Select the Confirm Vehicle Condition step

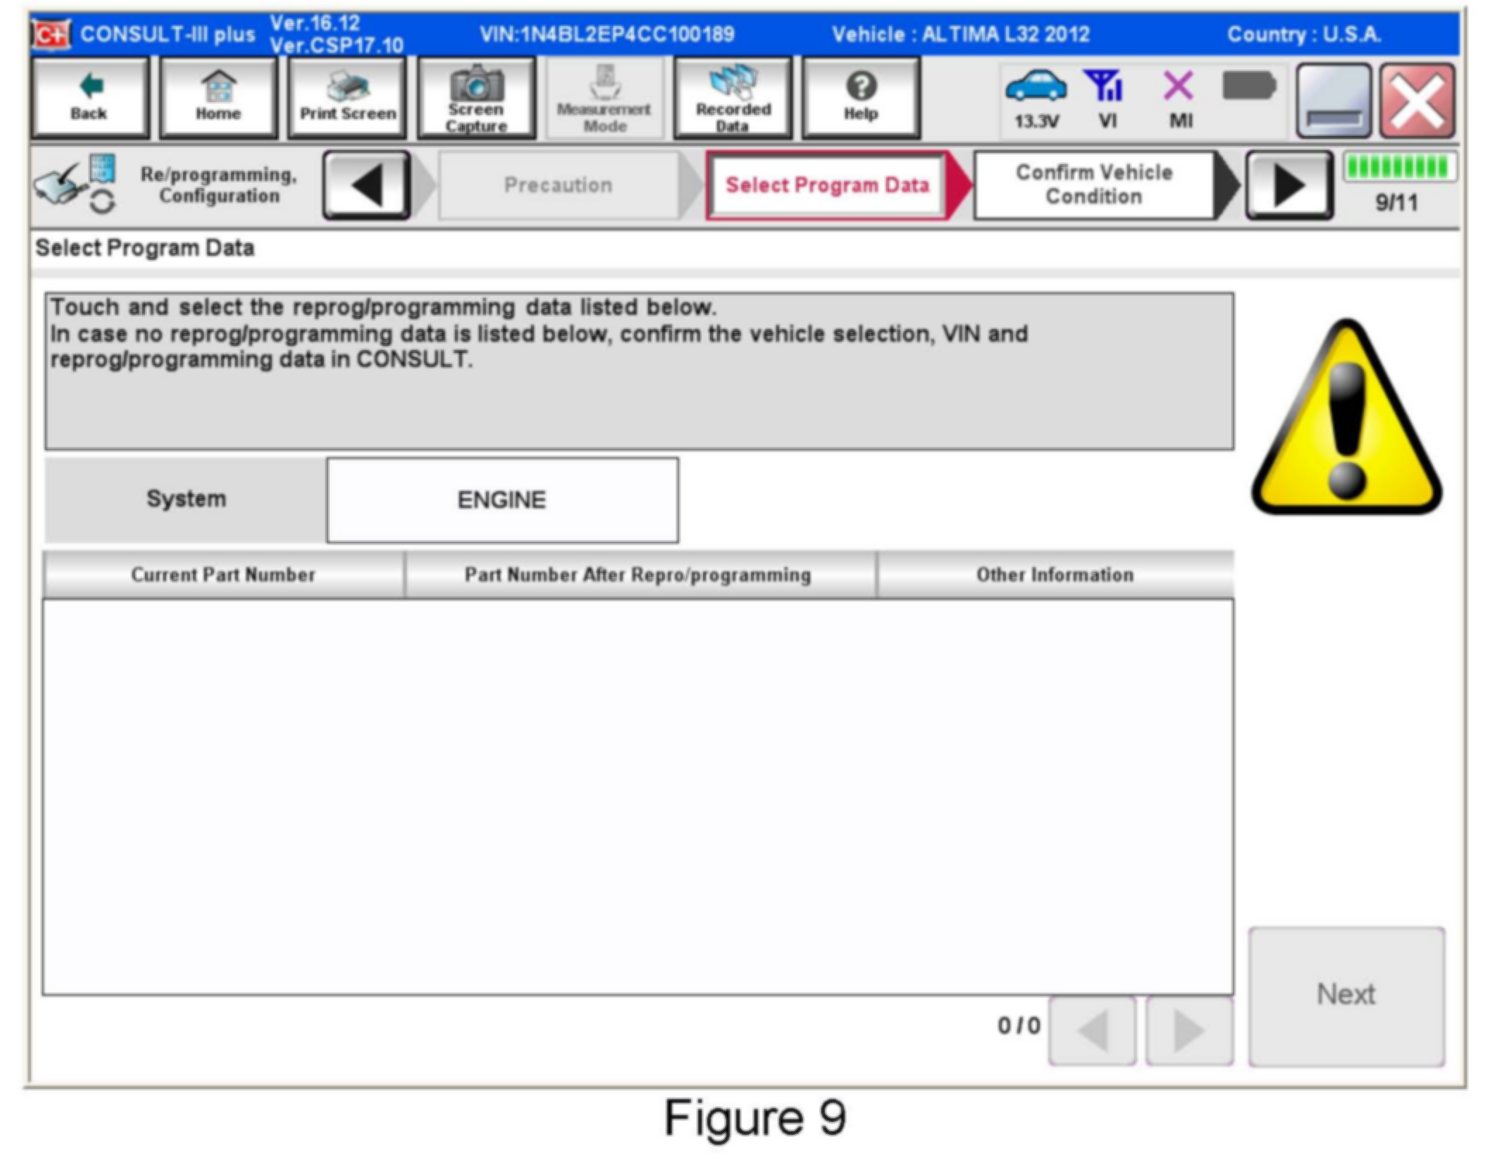1094,185
